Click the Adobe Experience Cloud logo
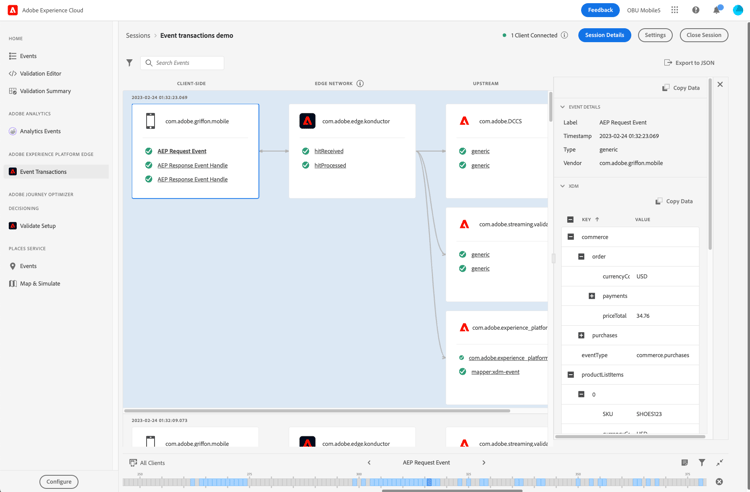The height and width of the screenshot is (492, 750). pos(13,10)
